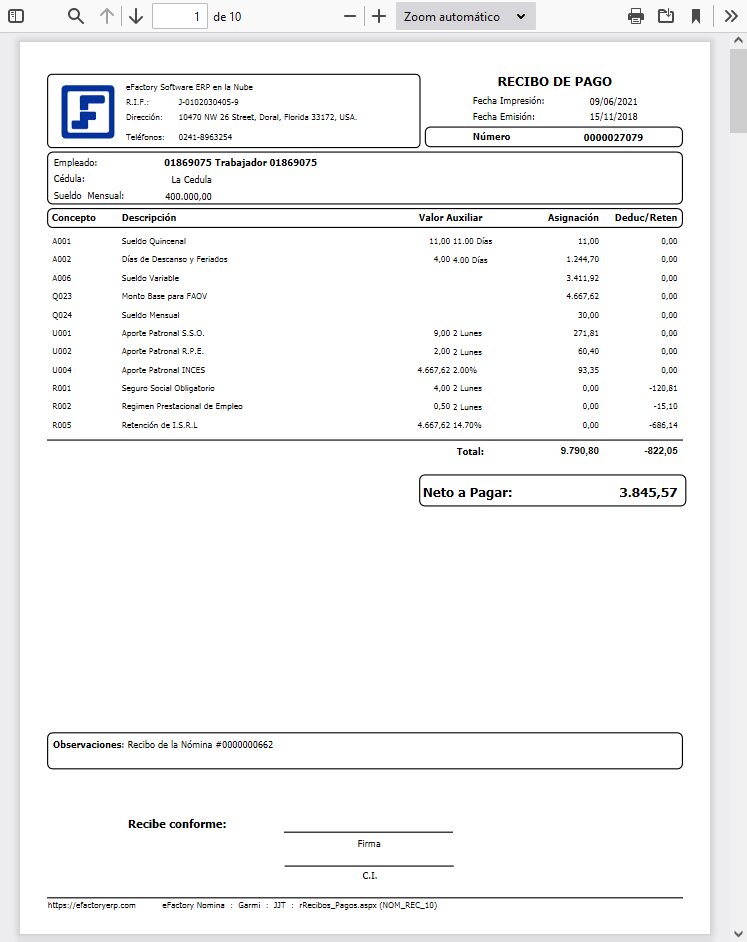Click the page number input field

point(180,16)
